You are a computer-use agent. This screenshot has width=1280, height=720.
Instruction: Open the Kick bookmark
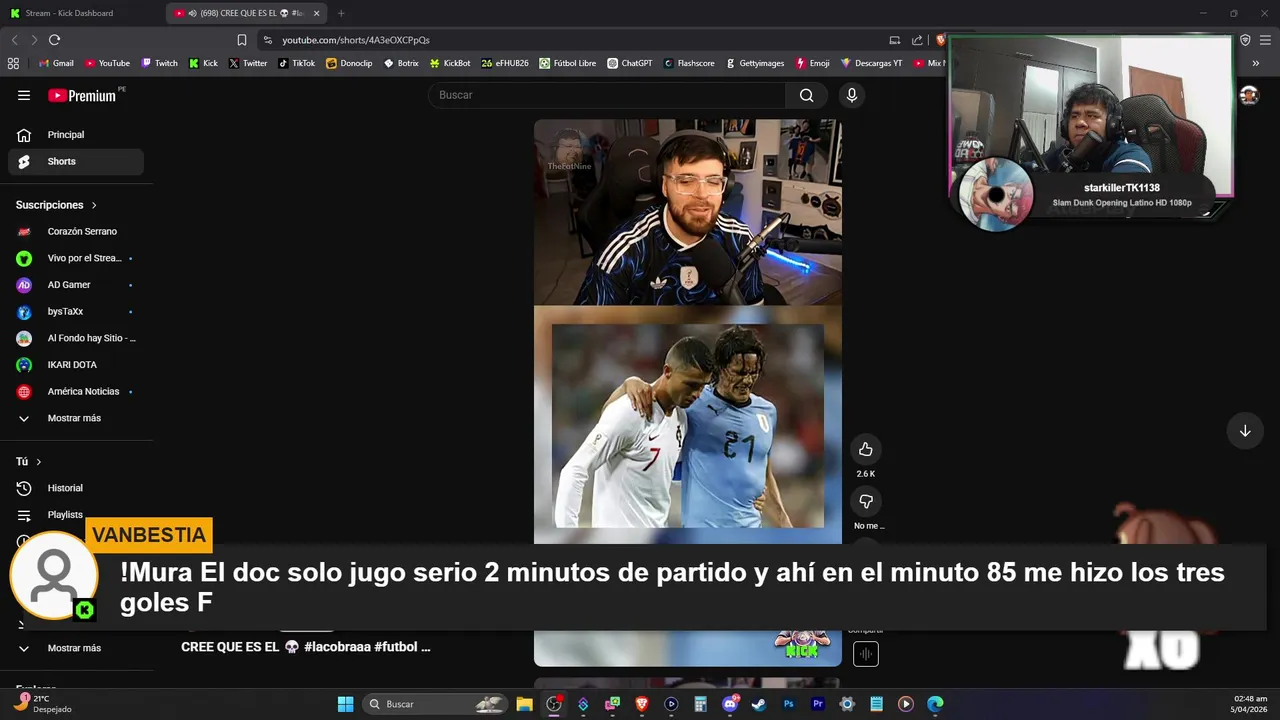tap(203, 63)
